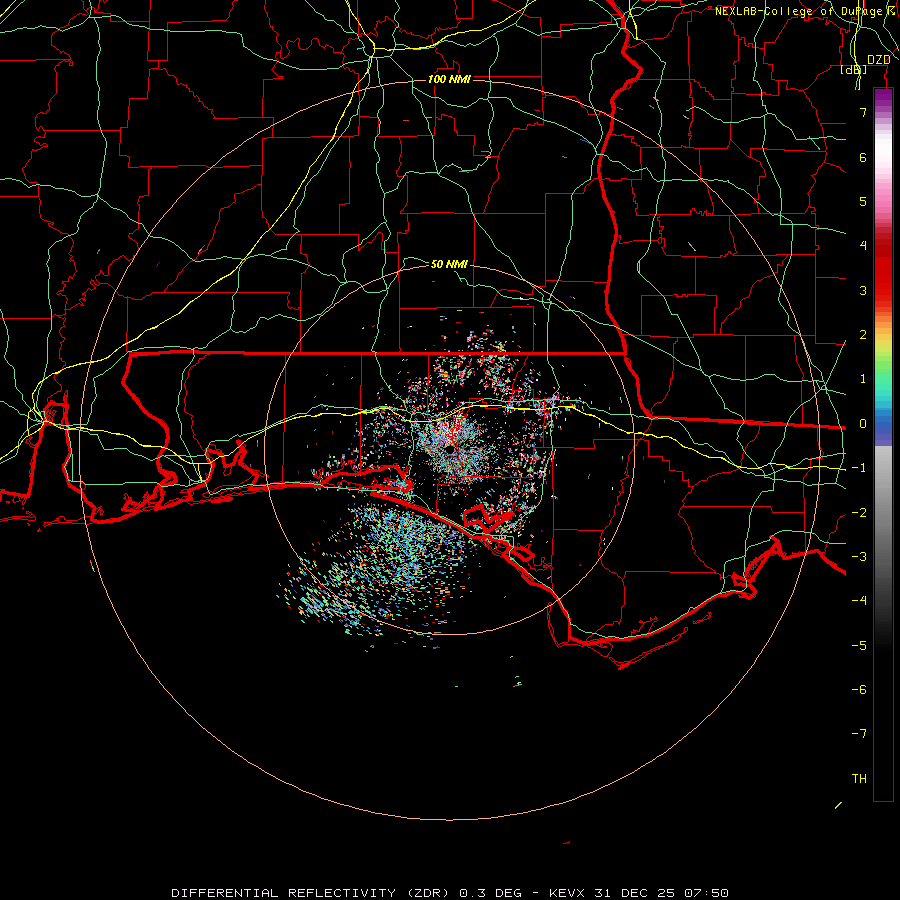The image size is (900, 900).
Task: Click the radar site center dot
Action: (450, 450)
